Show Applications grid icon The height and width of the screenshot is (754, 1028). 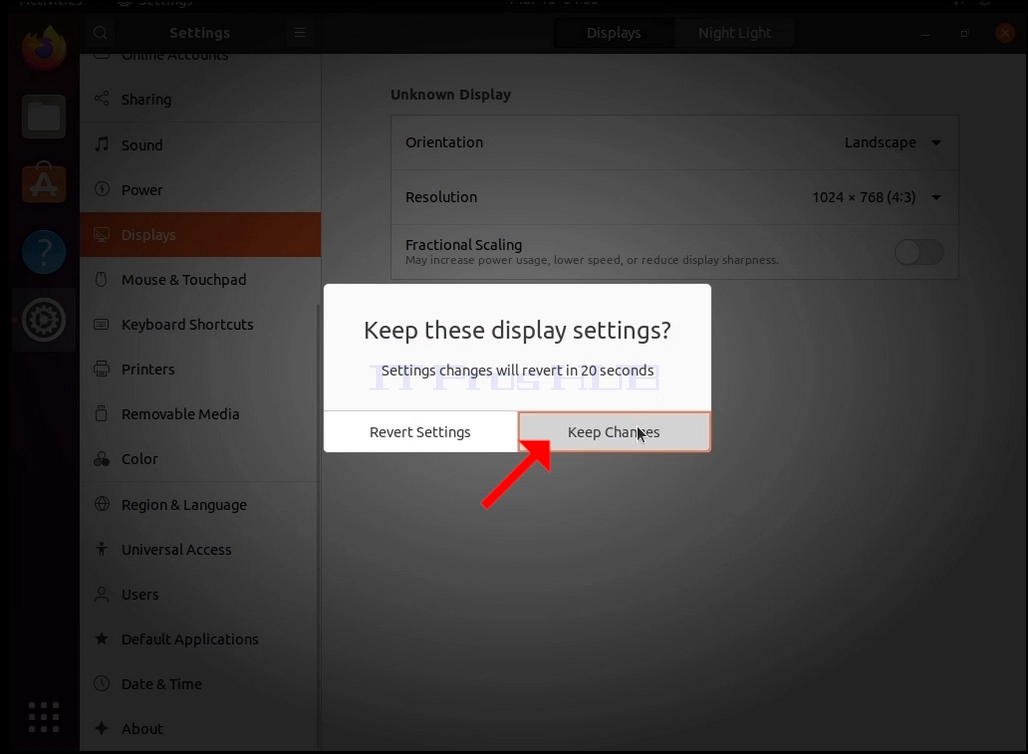pyautogui.click(x=44, y=717)
